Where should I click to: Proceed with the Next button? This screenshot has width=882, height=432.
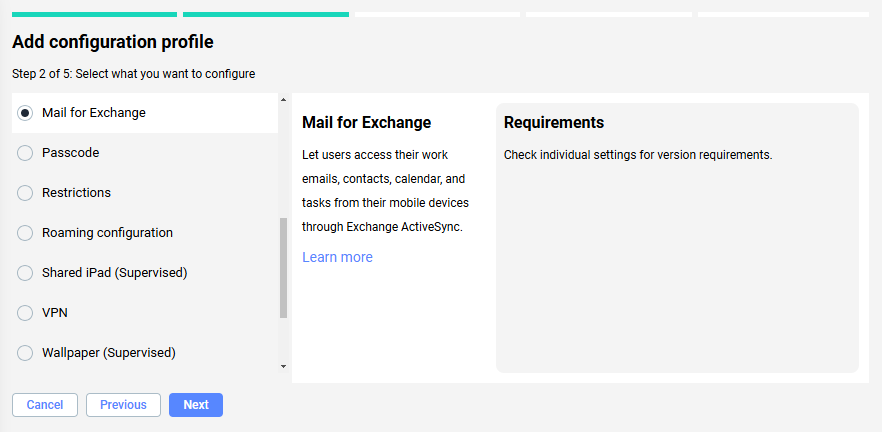coord(196,405)
